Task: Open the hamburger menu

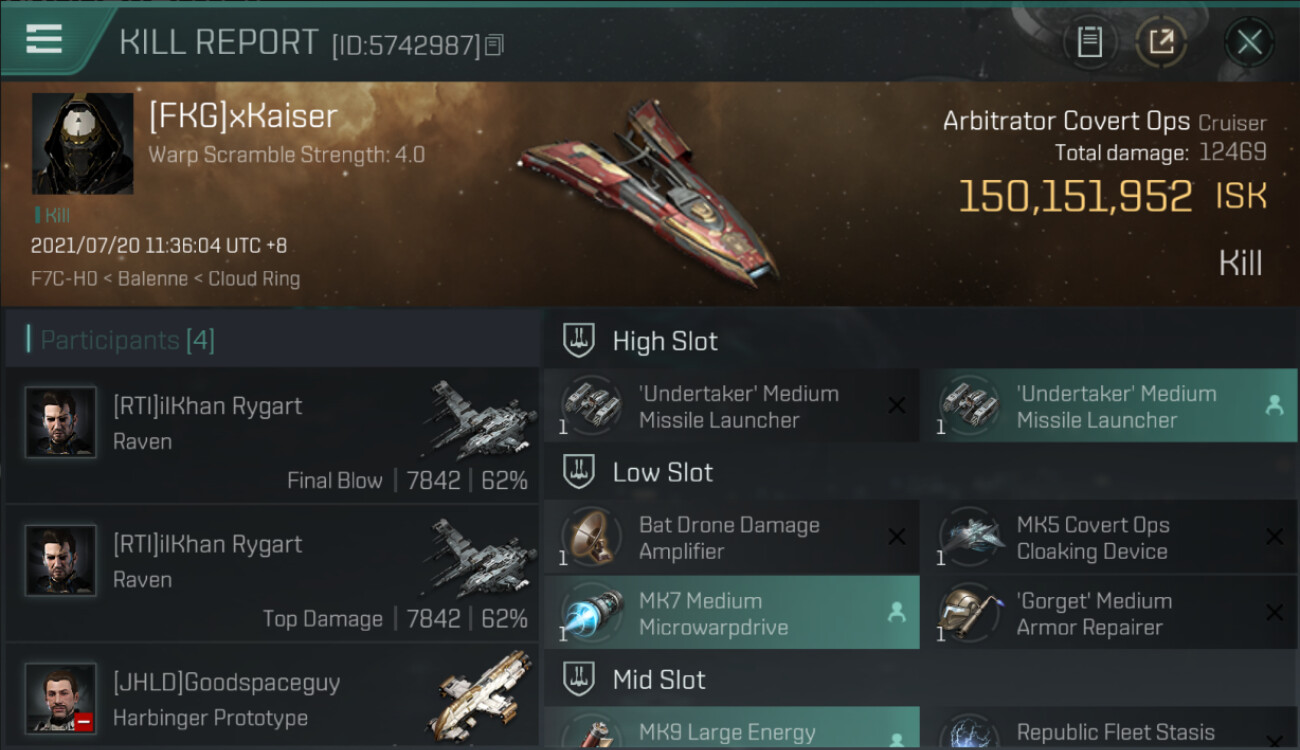Action: pos(44,38)
